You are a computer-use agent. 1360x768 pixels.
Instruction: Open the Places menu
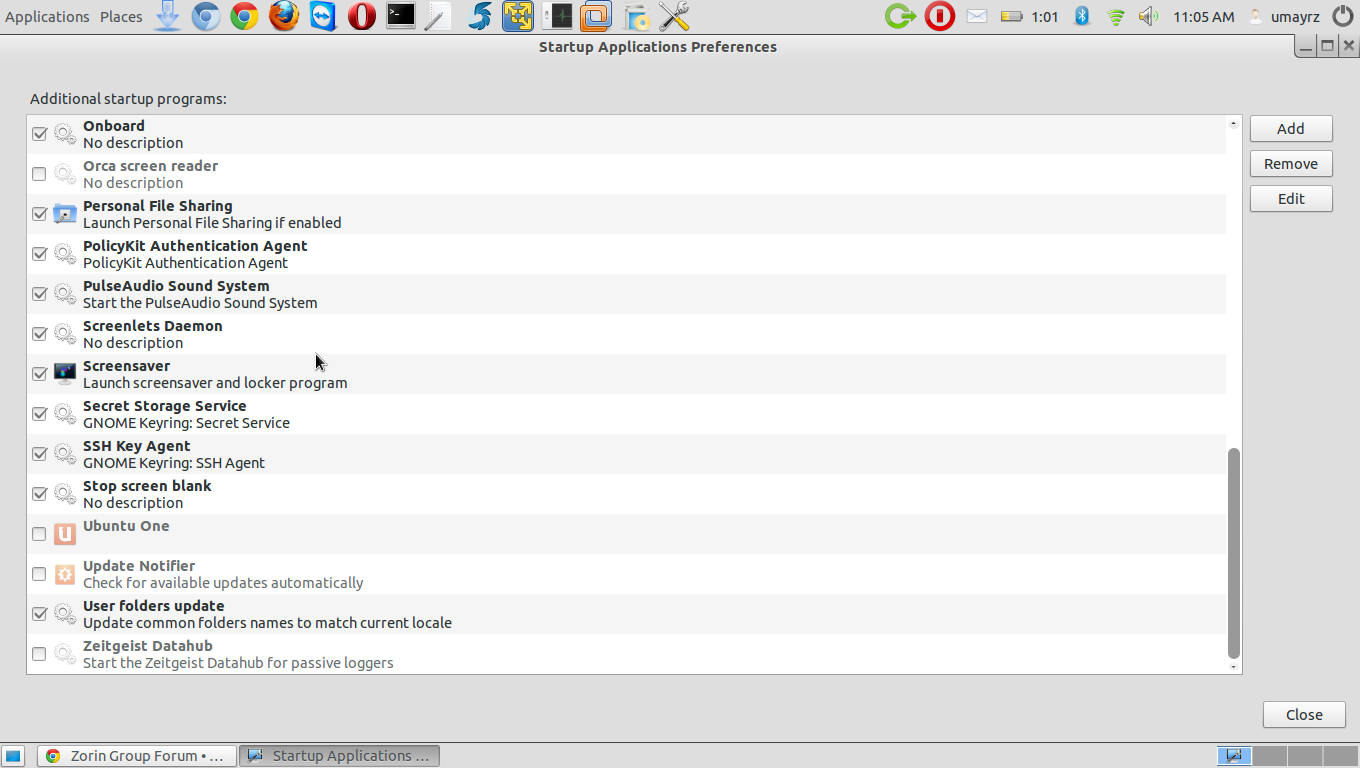(x=121, y=17)
